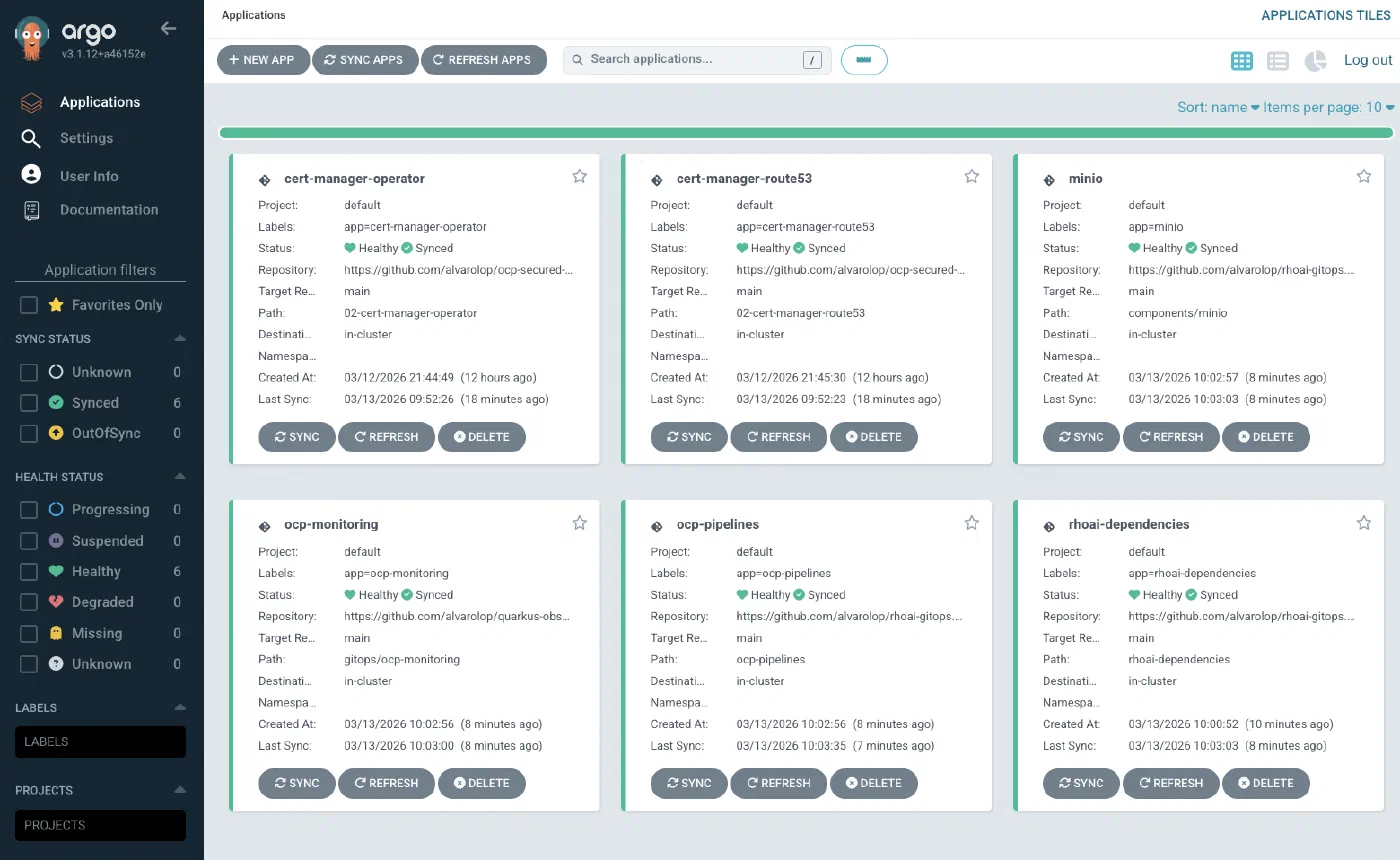The image size is (1400, 860).
Task: Collapse the LABELS filter section
Action: click(x=180, y=707)
